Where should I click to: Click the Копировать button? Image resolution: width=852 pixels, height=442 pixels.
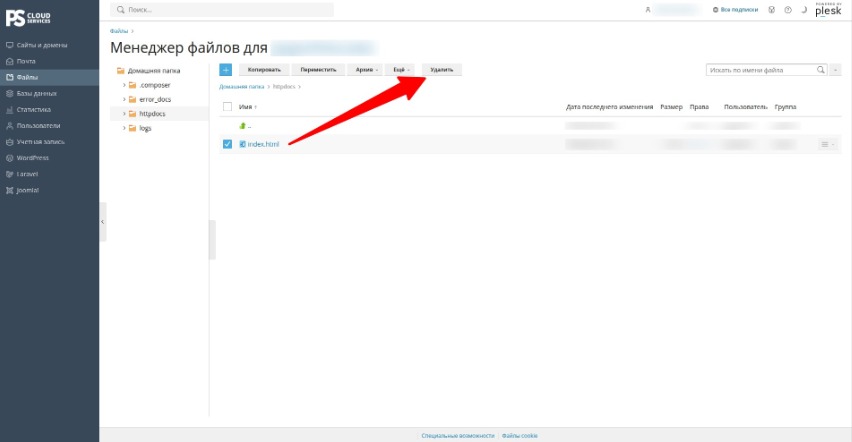click(264, 70)
